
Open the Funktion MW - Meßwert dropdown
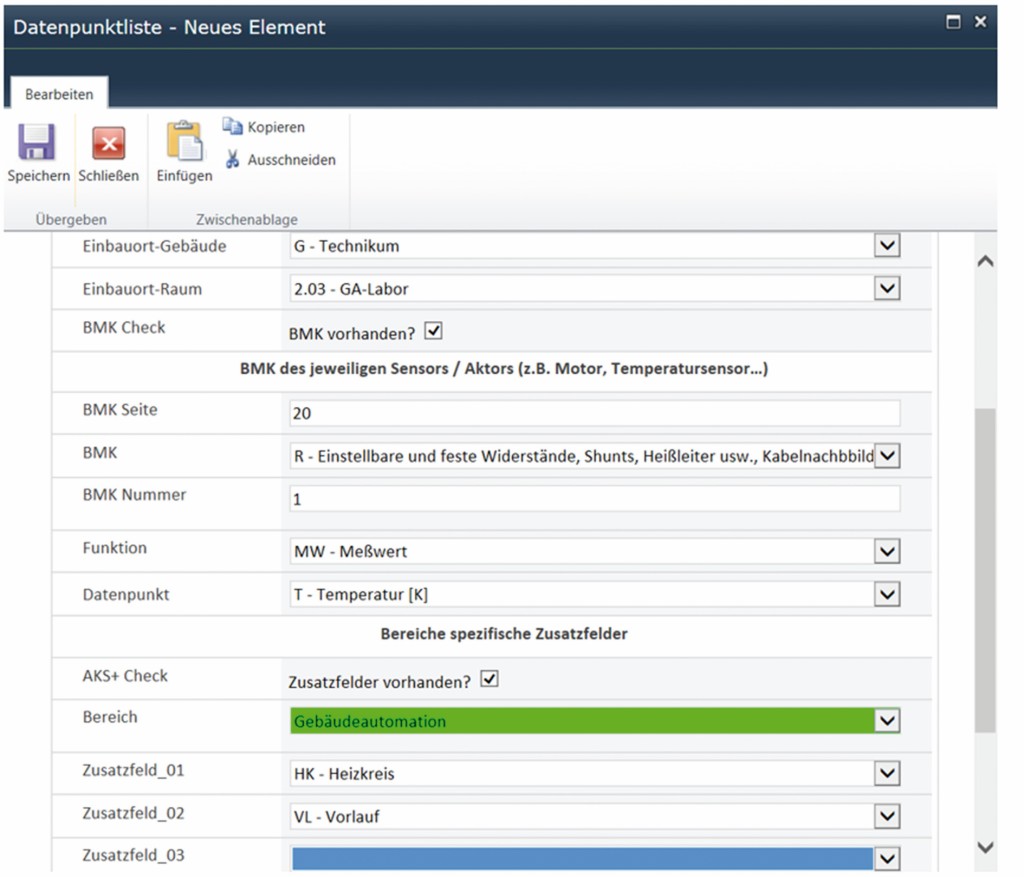pos(887,551)
